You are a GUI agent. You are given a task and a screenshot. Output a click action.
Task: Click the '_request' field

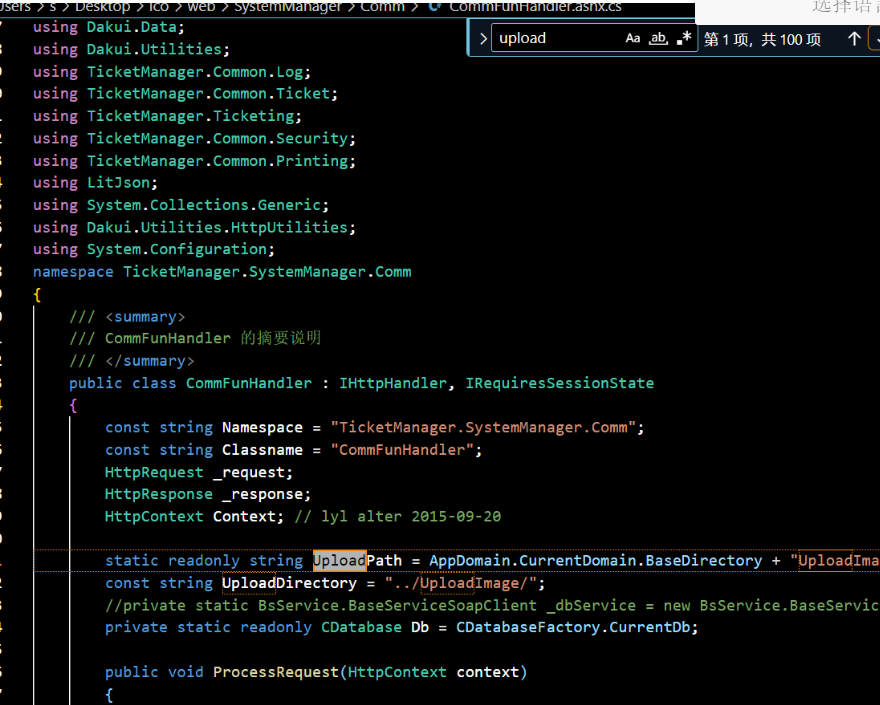(249, 473)
